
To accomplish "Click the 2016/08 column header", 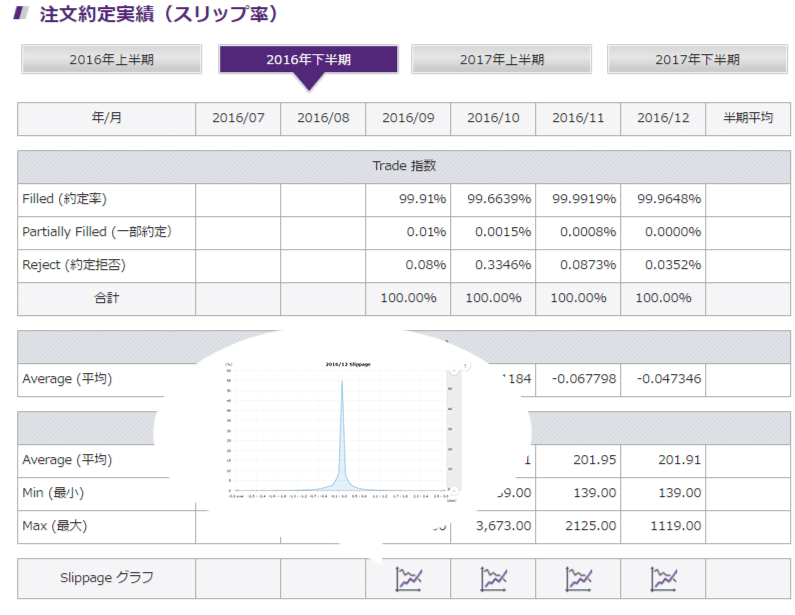I will pyautogui.click(x=323, y=119).
